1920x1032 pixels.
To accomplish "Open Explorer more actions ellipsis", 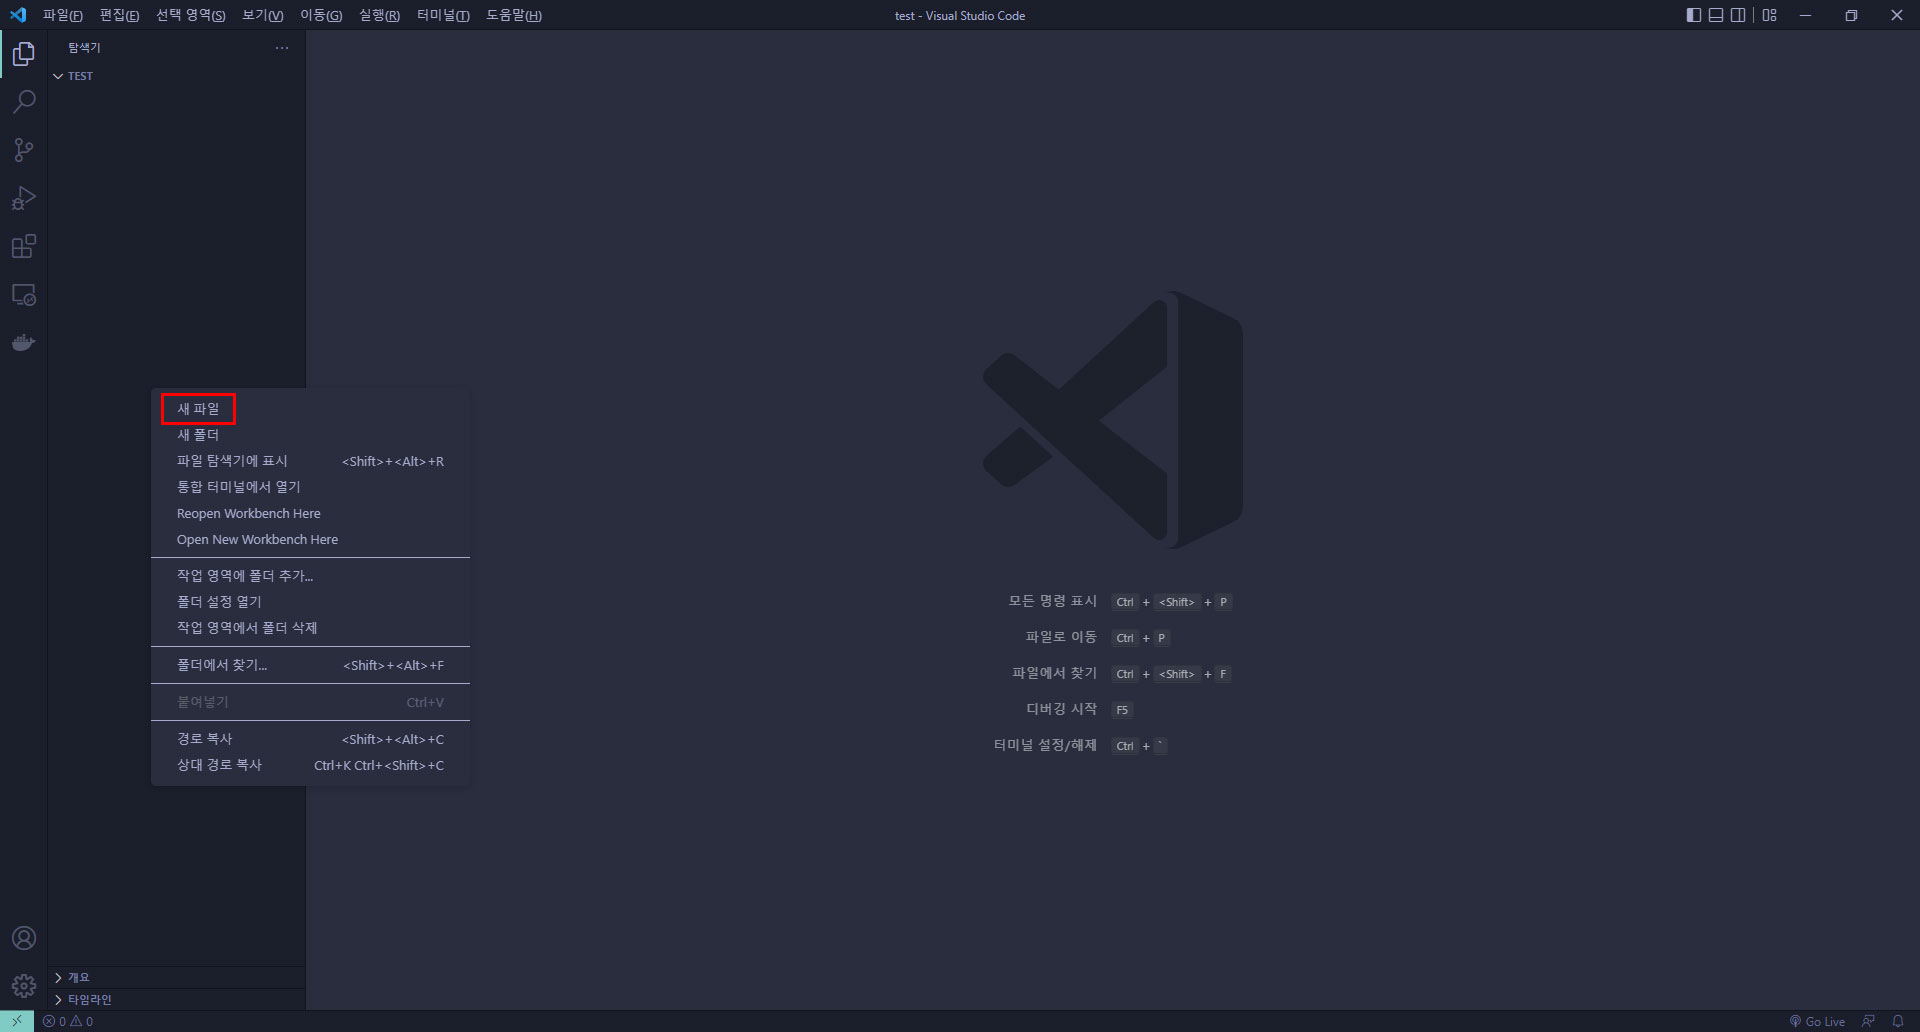I will coord(282,48).
